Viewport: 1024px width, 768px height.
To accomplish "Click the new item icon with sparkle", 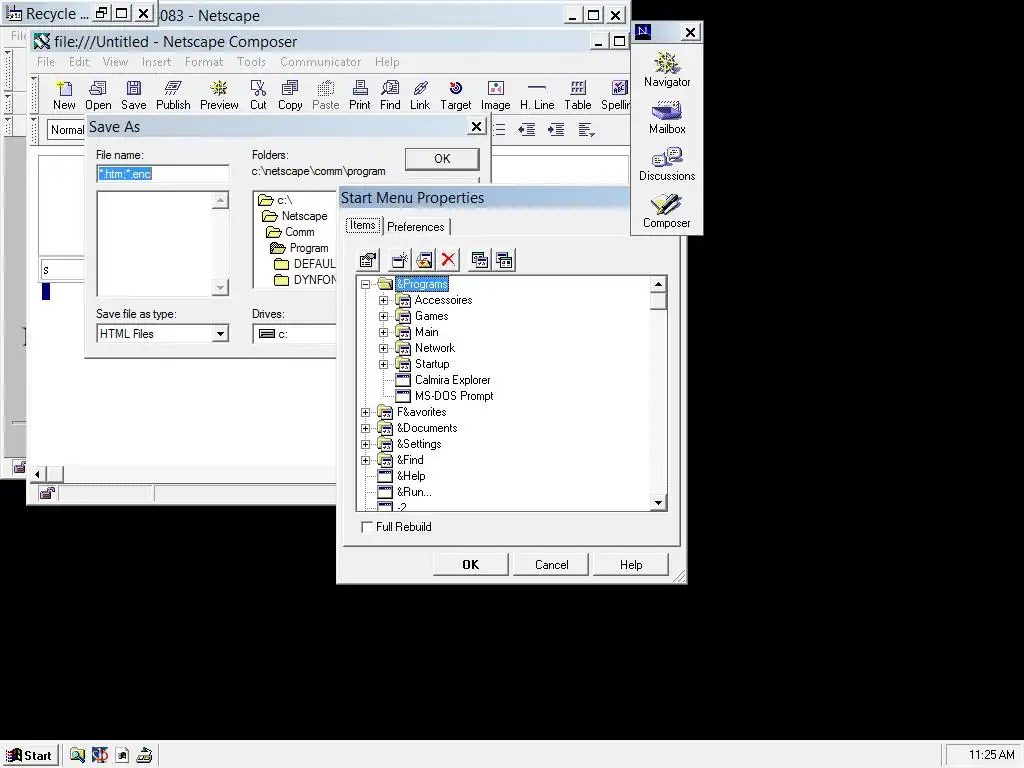I will point(400,260).
